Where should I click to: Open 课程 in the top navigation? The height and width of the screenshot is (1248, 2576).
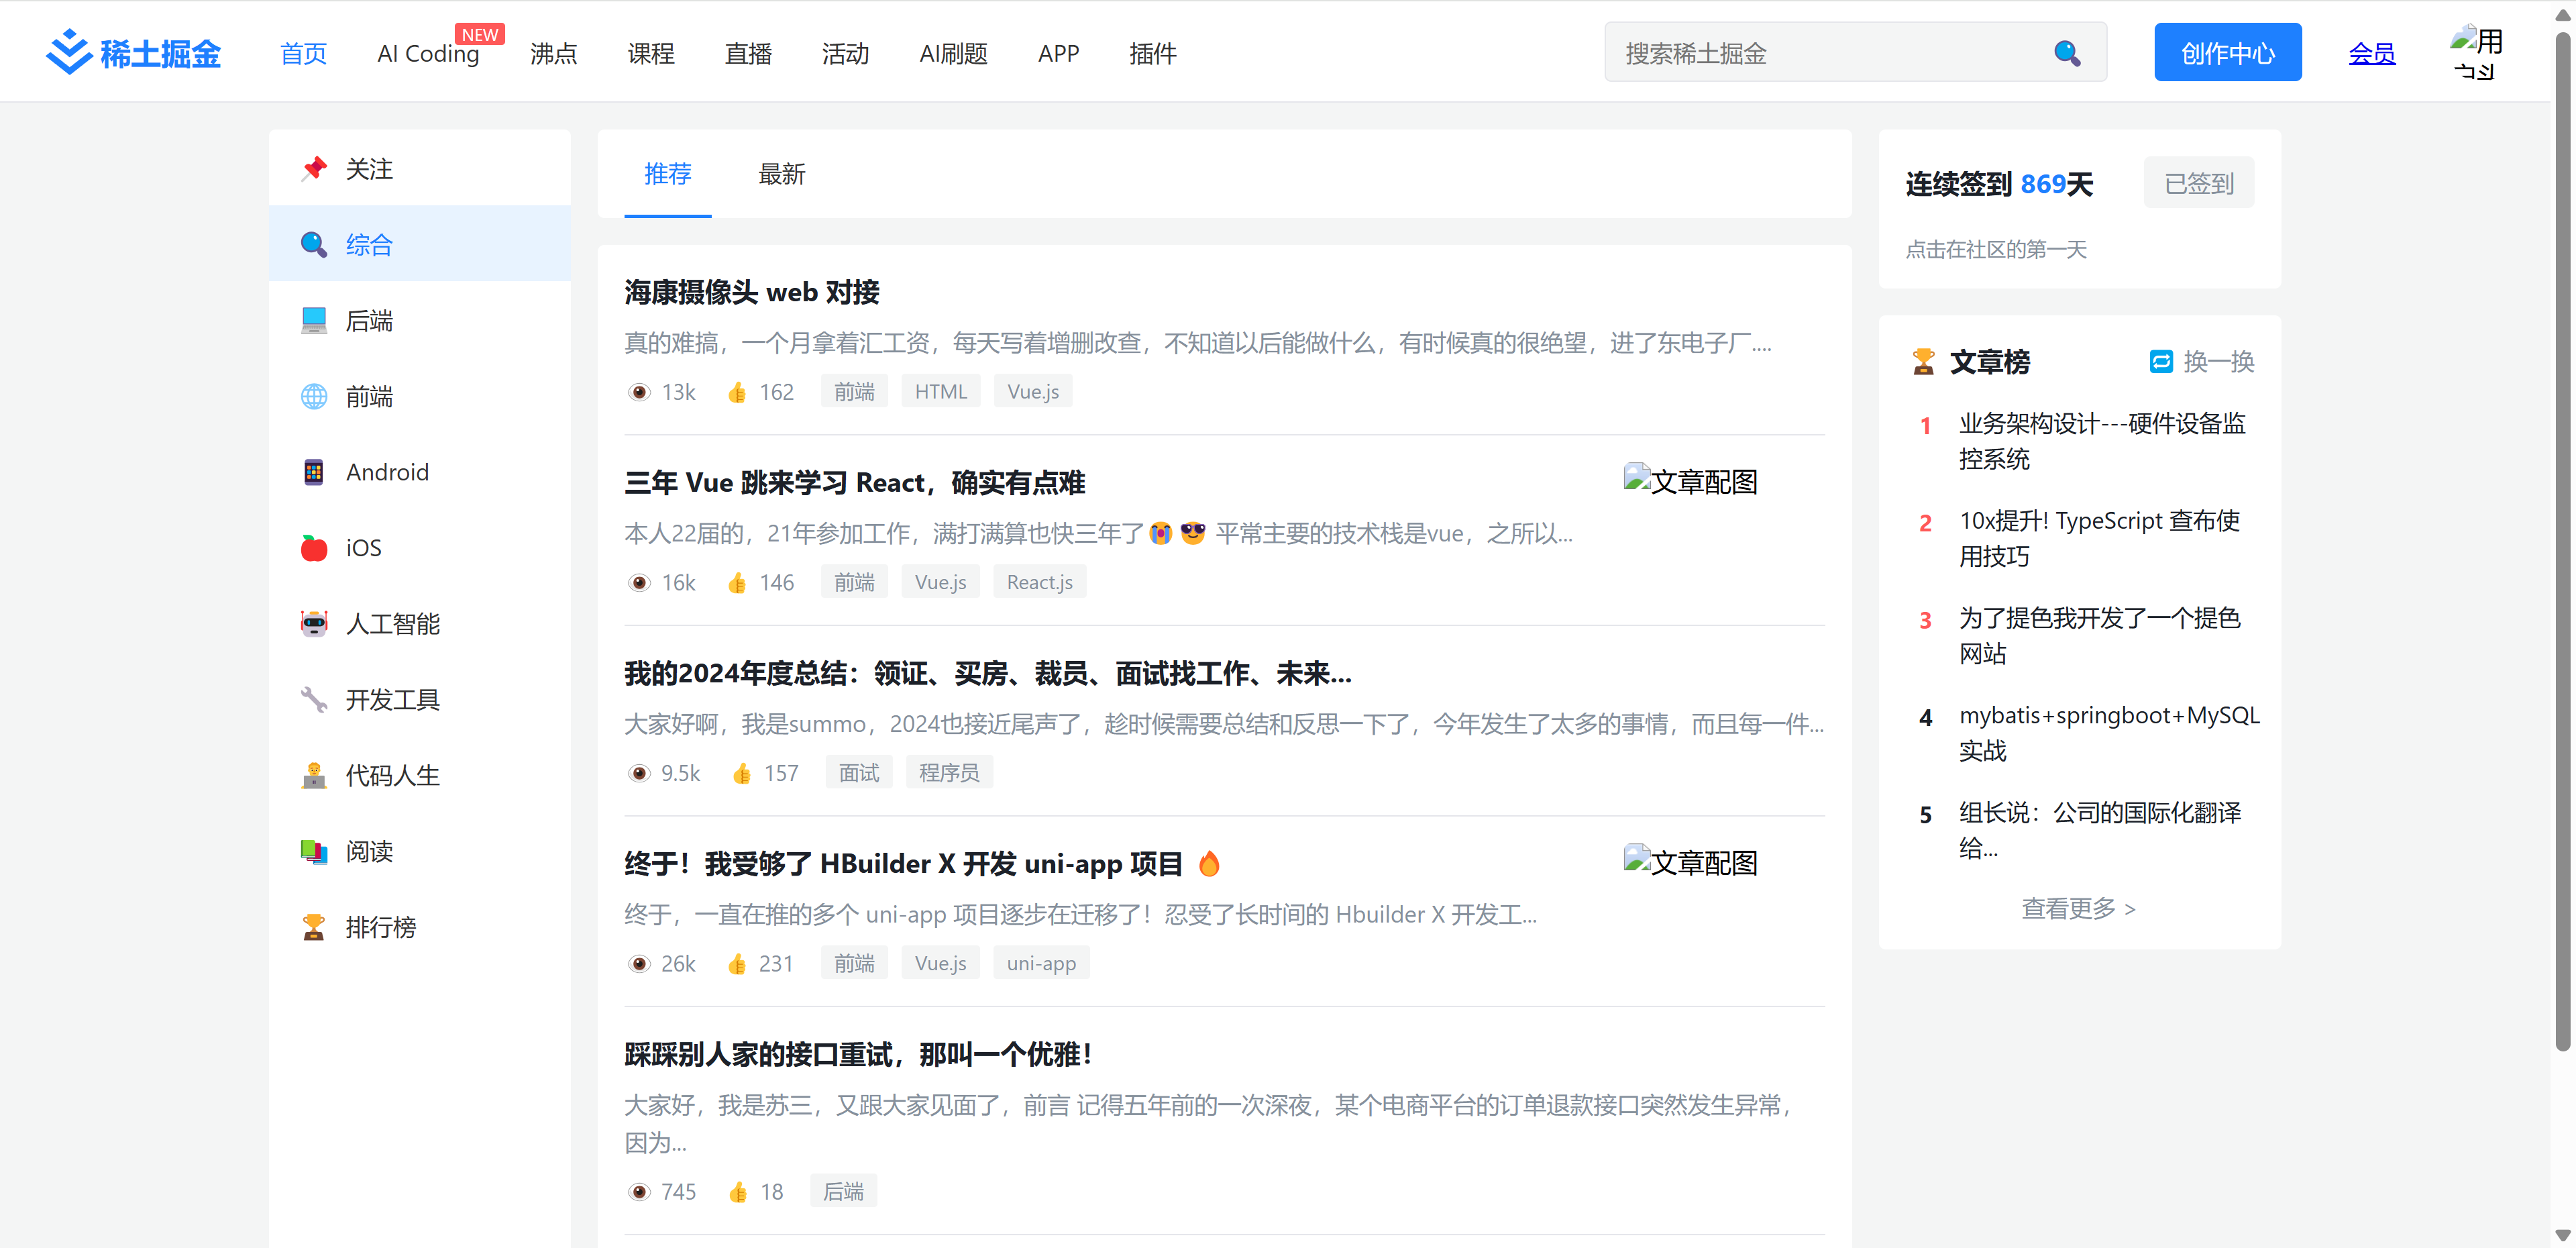point(651,54)
